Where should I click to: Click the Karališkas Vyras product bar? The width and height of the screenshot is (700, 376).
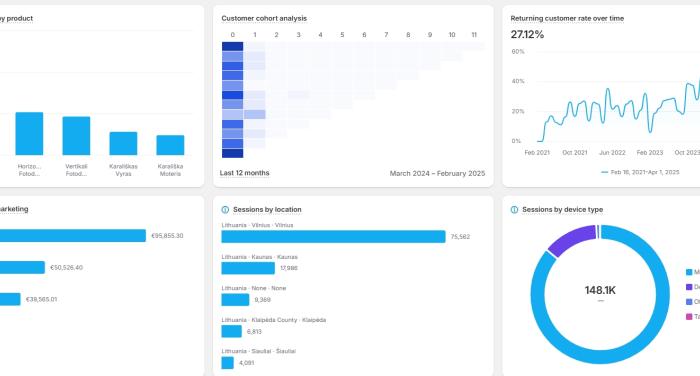pyautogui.click(x=123, y=143)
